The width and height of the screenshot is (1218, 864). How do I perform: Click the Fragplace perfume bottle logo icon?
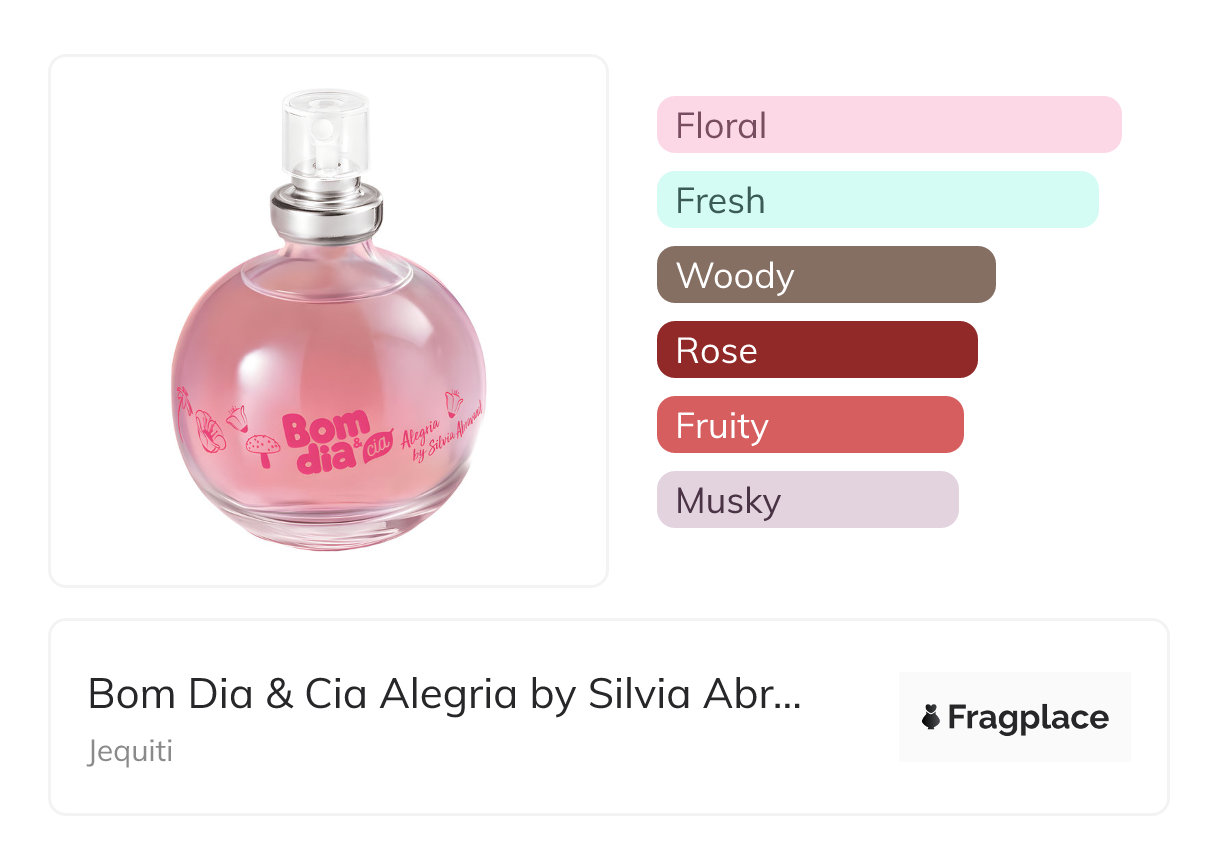pos(931,718)
